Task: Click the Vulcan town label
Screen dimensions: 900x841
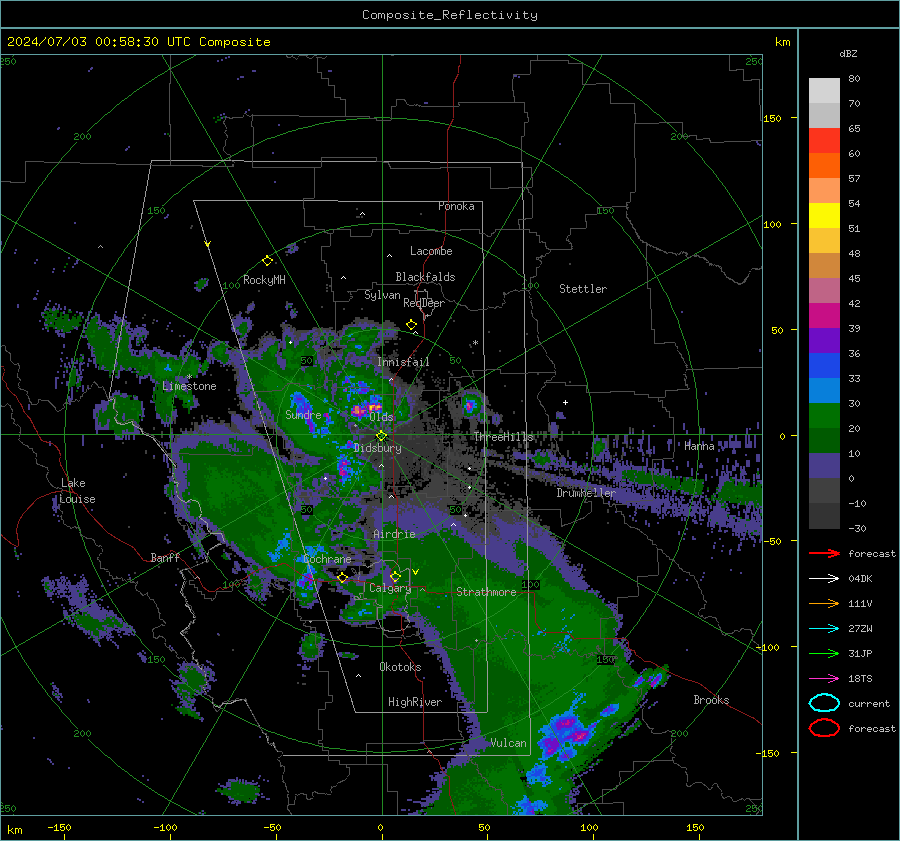Action: 508,743
